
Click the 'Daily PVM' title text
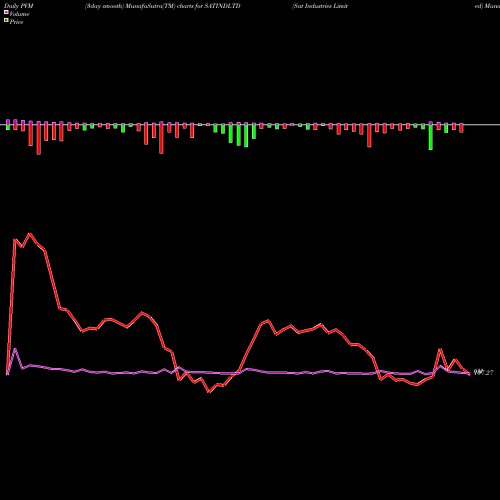[19, 6]
